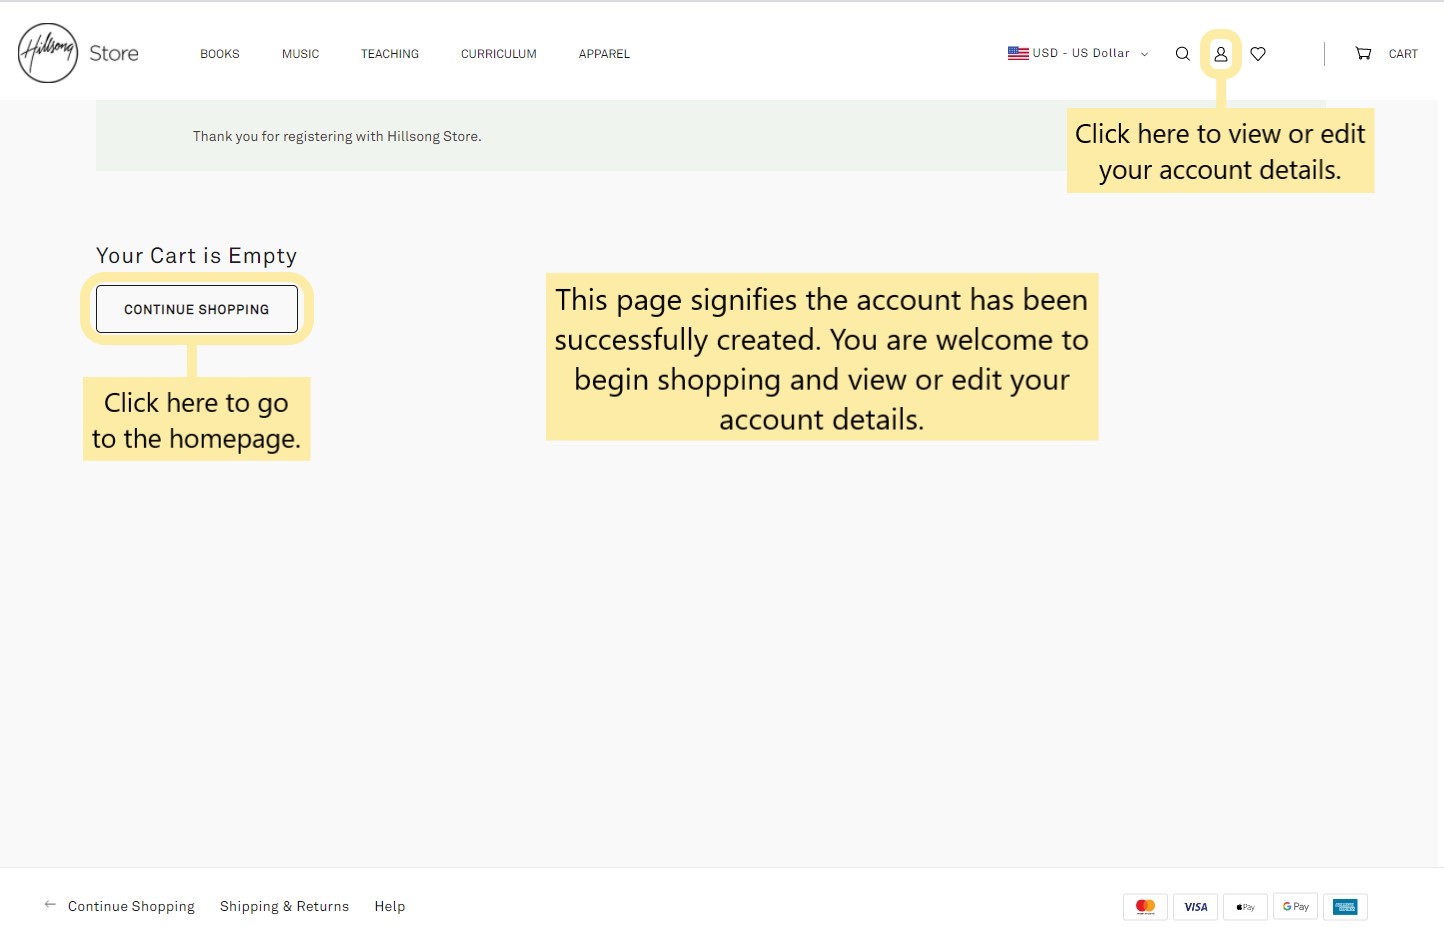This screenshot has width=1444, height=942.
Task: Open the wishlist heart icon
Action: (x=1258, y=54)
